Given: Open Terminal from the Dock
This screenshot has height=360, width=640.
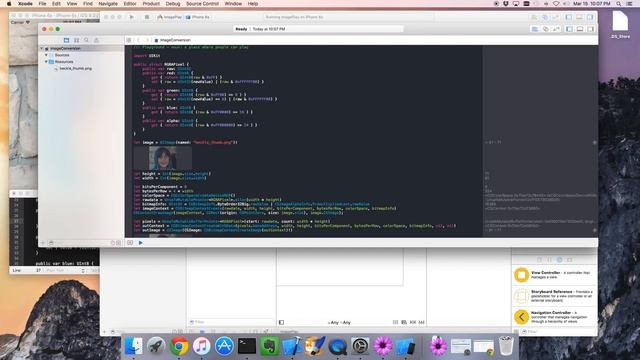Looking at the screenshot, I should tap(247, 346).
